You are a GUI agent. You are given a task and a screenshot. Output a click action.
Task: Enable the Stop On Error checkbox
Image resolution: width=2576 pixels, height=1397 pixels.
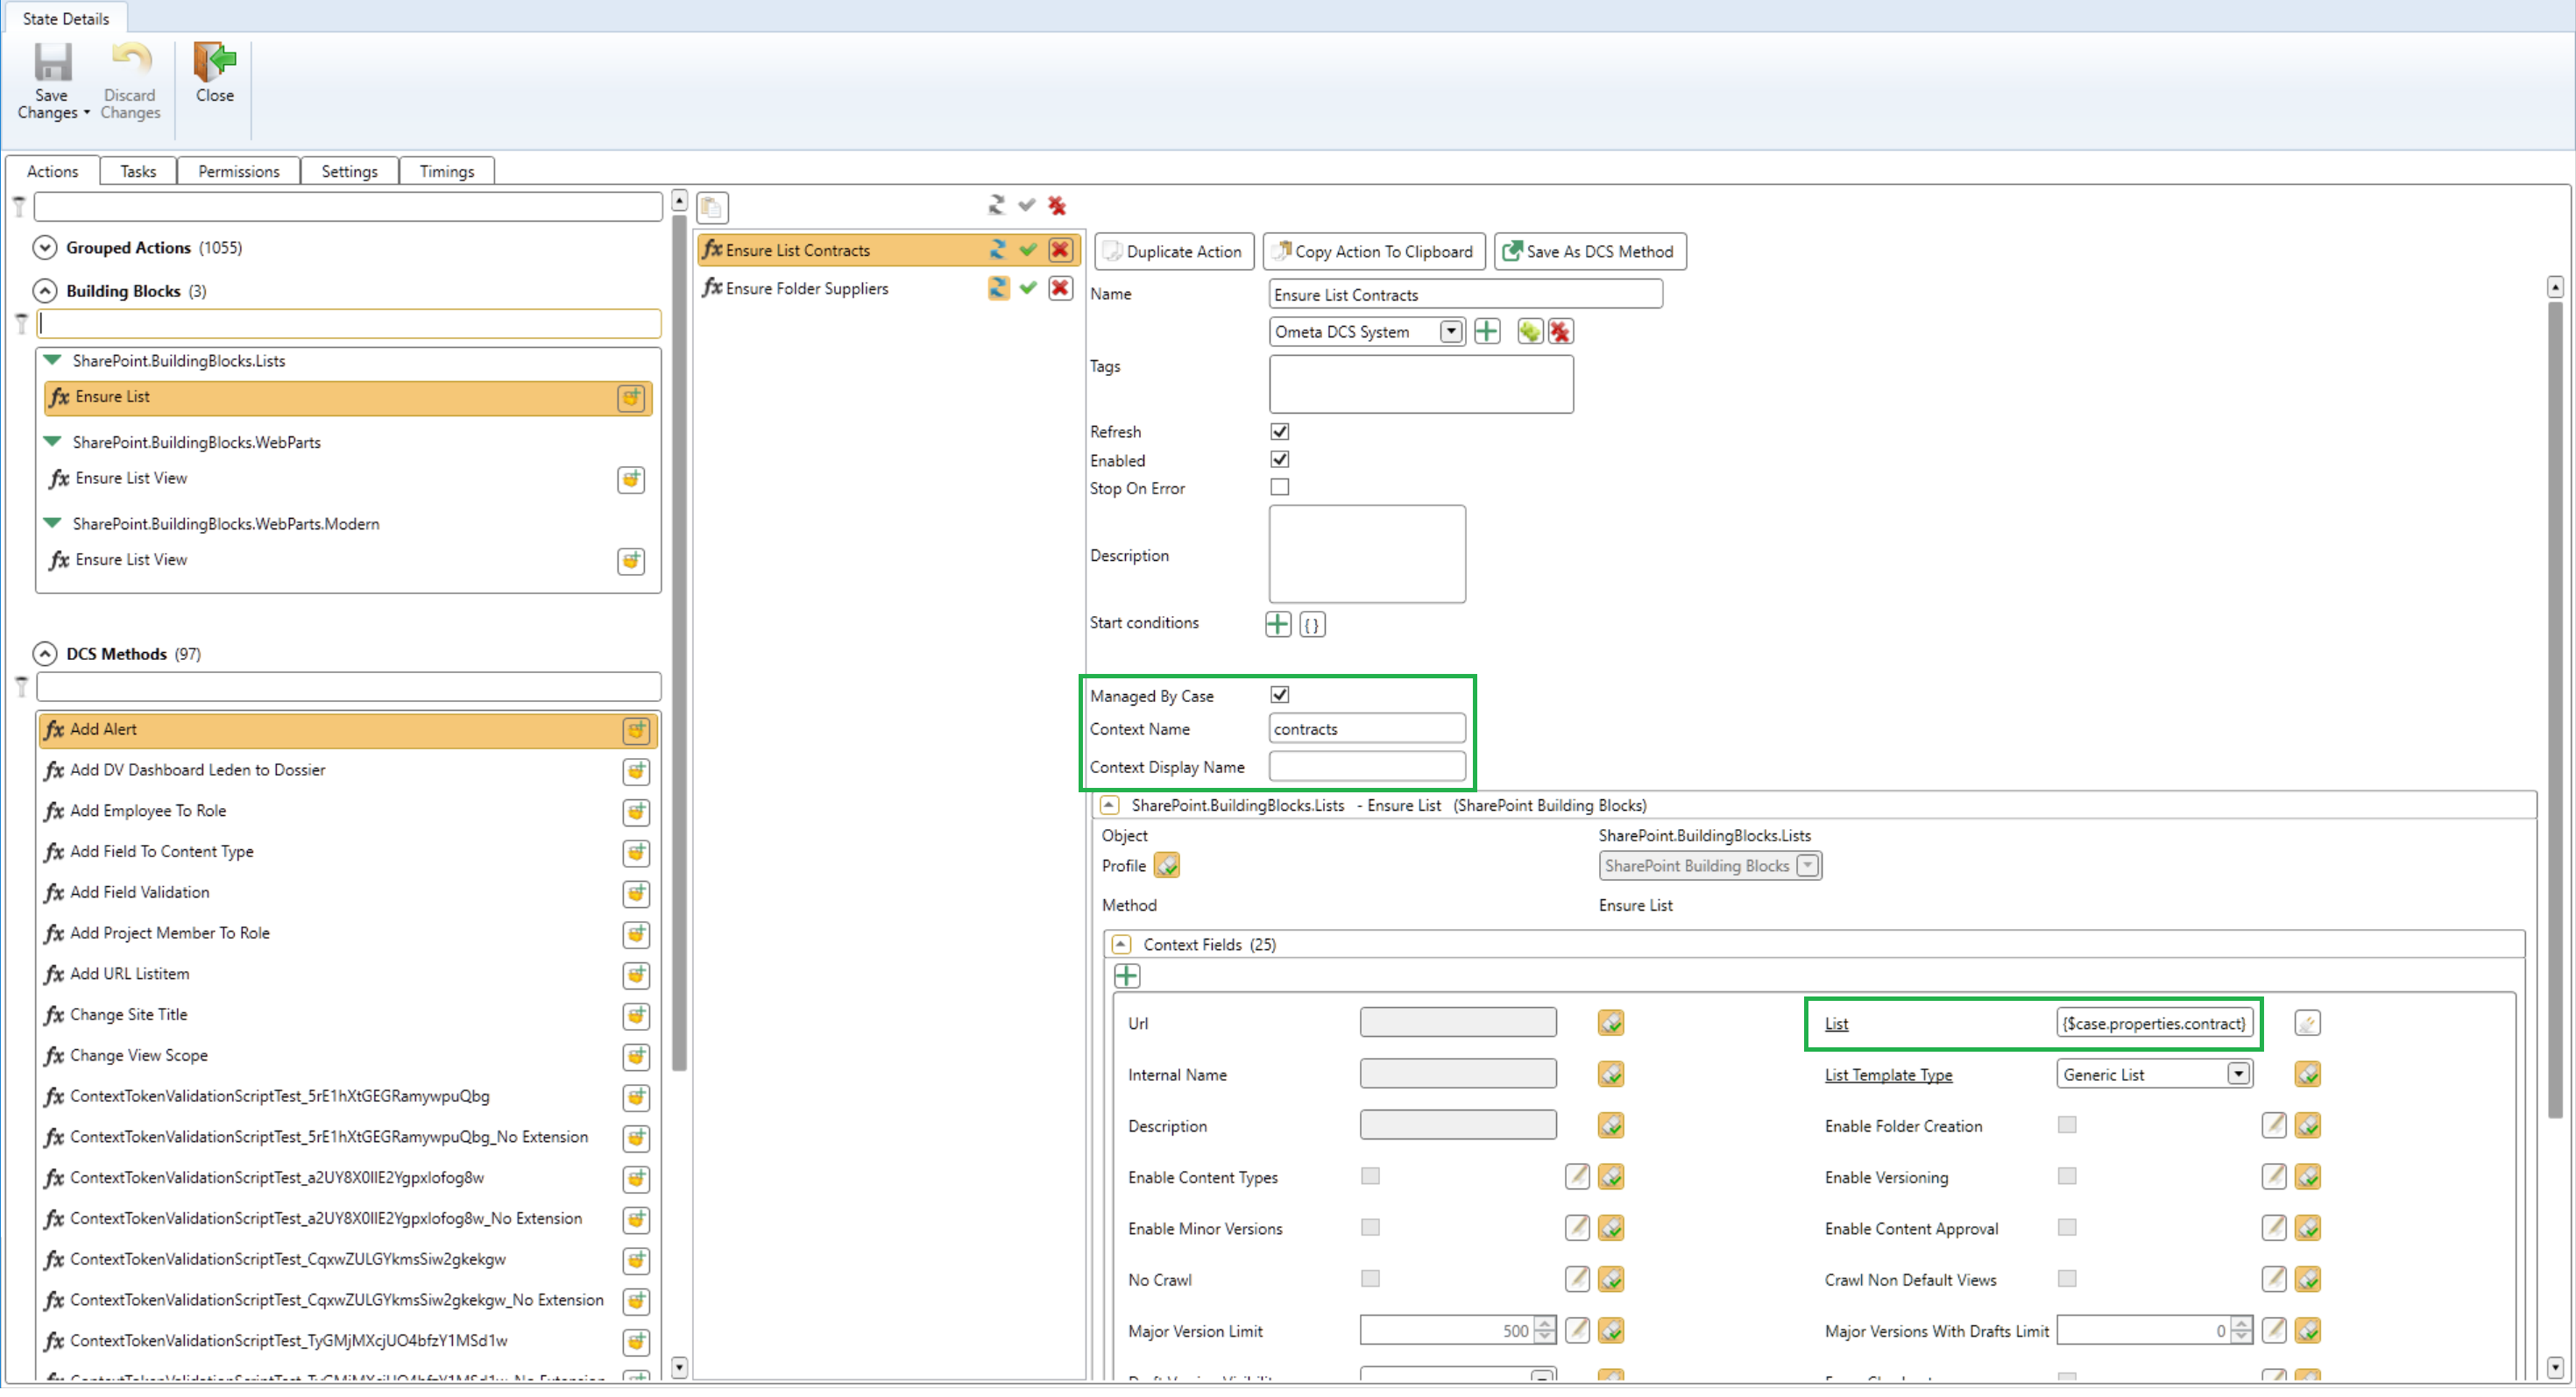1279,488
